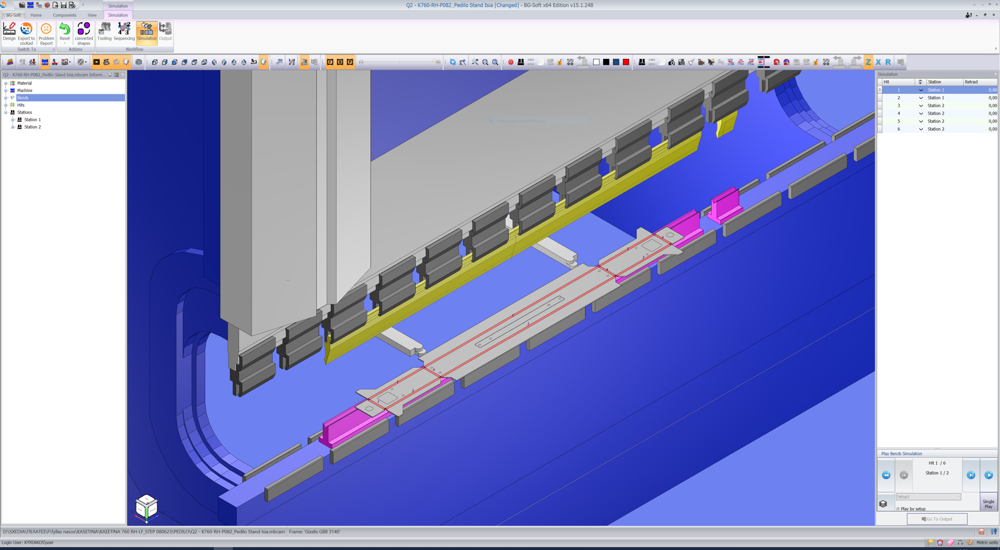1000x550 pixels.
Task: Click the greyed previous step button
Action: [904, 475]
